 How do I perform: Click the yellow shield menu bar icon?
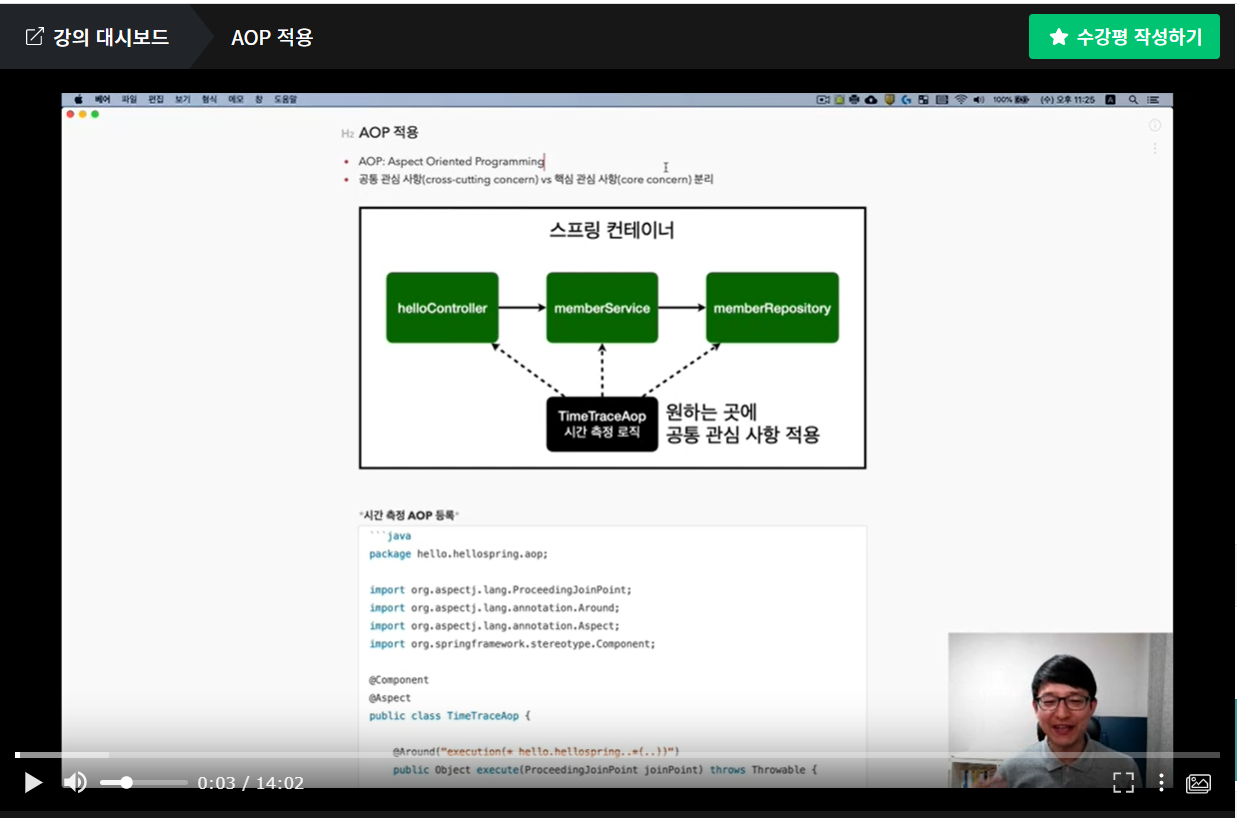[x=888, y=100]
